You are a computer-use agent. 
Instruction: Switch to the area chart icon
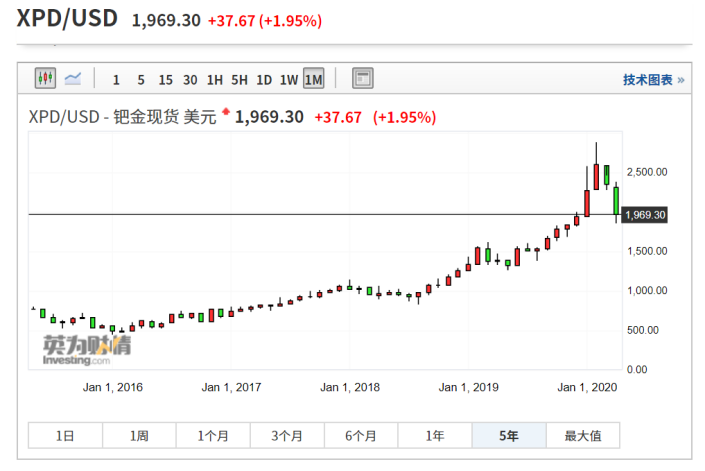click(x=73, y=79)
